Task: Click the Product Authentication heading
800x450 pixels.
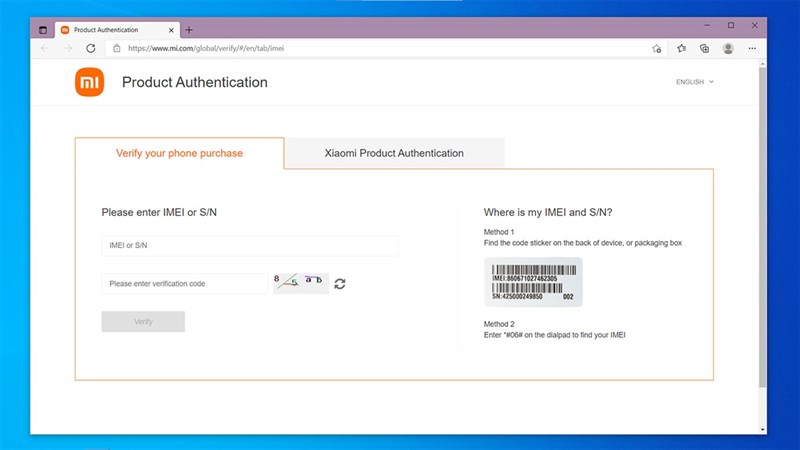Action: click(194, 82)
